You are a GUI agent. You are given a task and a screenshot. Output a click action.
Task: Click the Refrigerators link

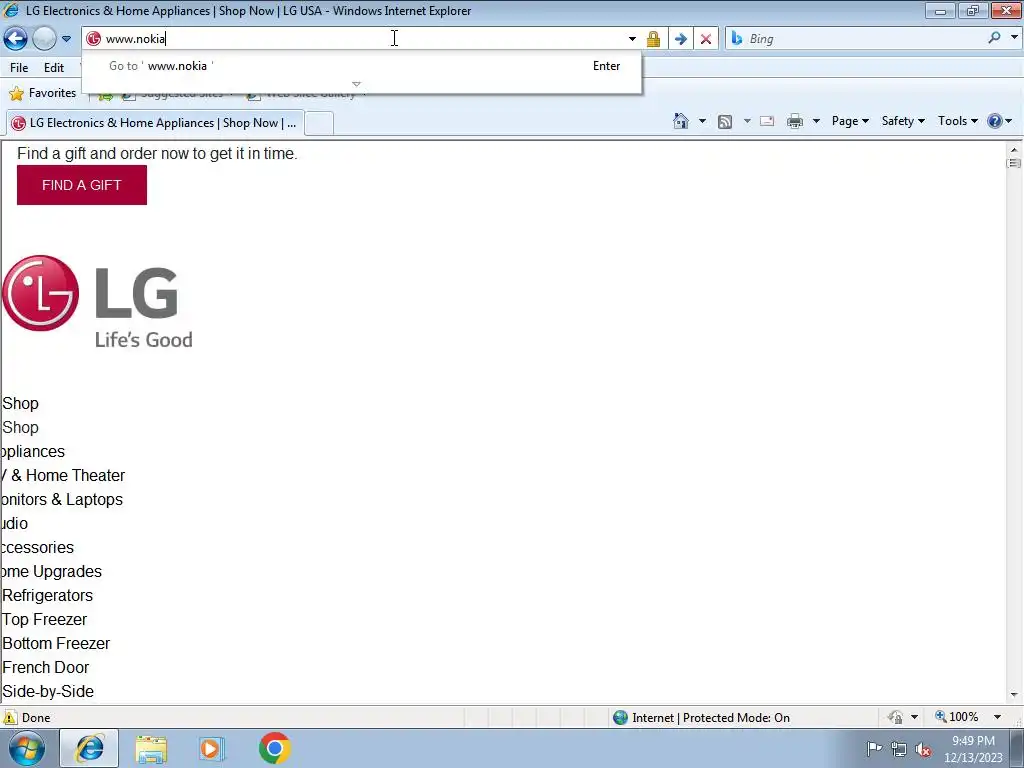tap(48, 596)
